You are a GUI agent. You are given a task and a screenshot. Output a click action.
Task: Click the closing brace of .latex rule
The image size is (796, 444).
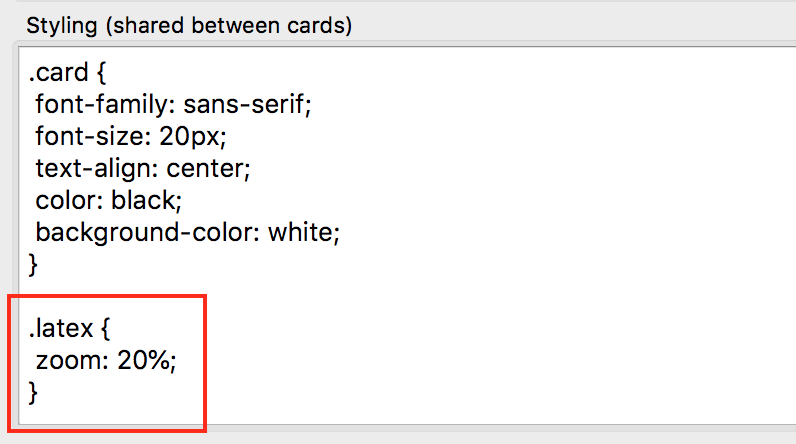coord(33,393)
